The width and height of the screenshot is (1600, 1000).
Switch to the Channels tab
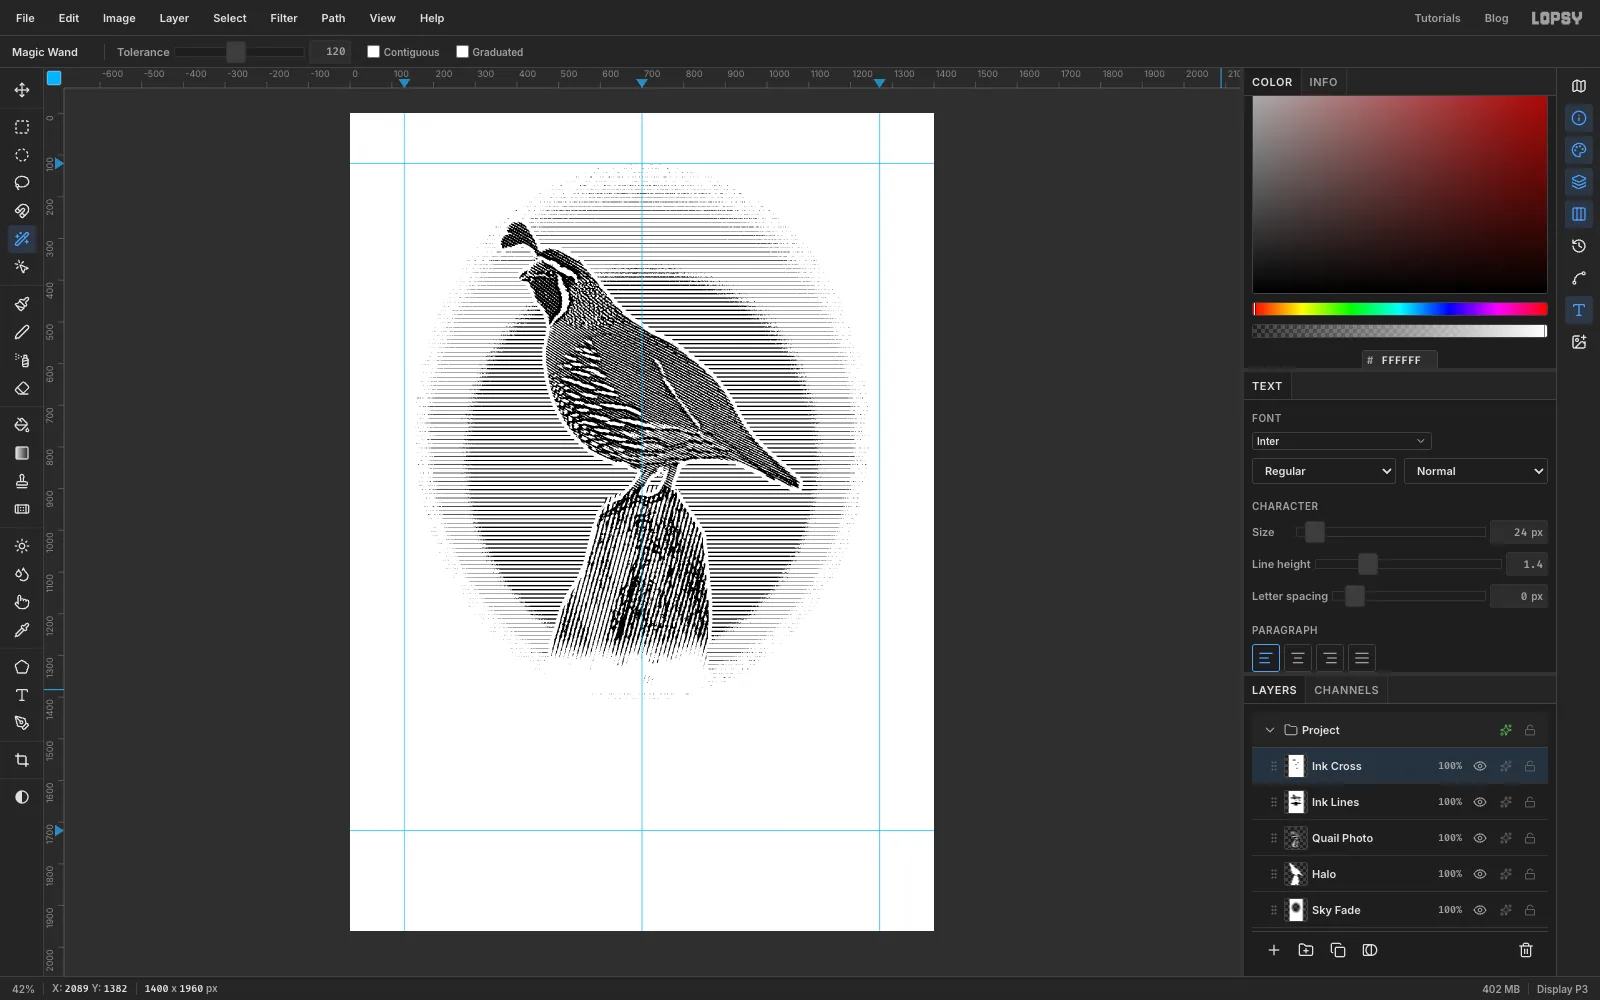point(1346,690)
